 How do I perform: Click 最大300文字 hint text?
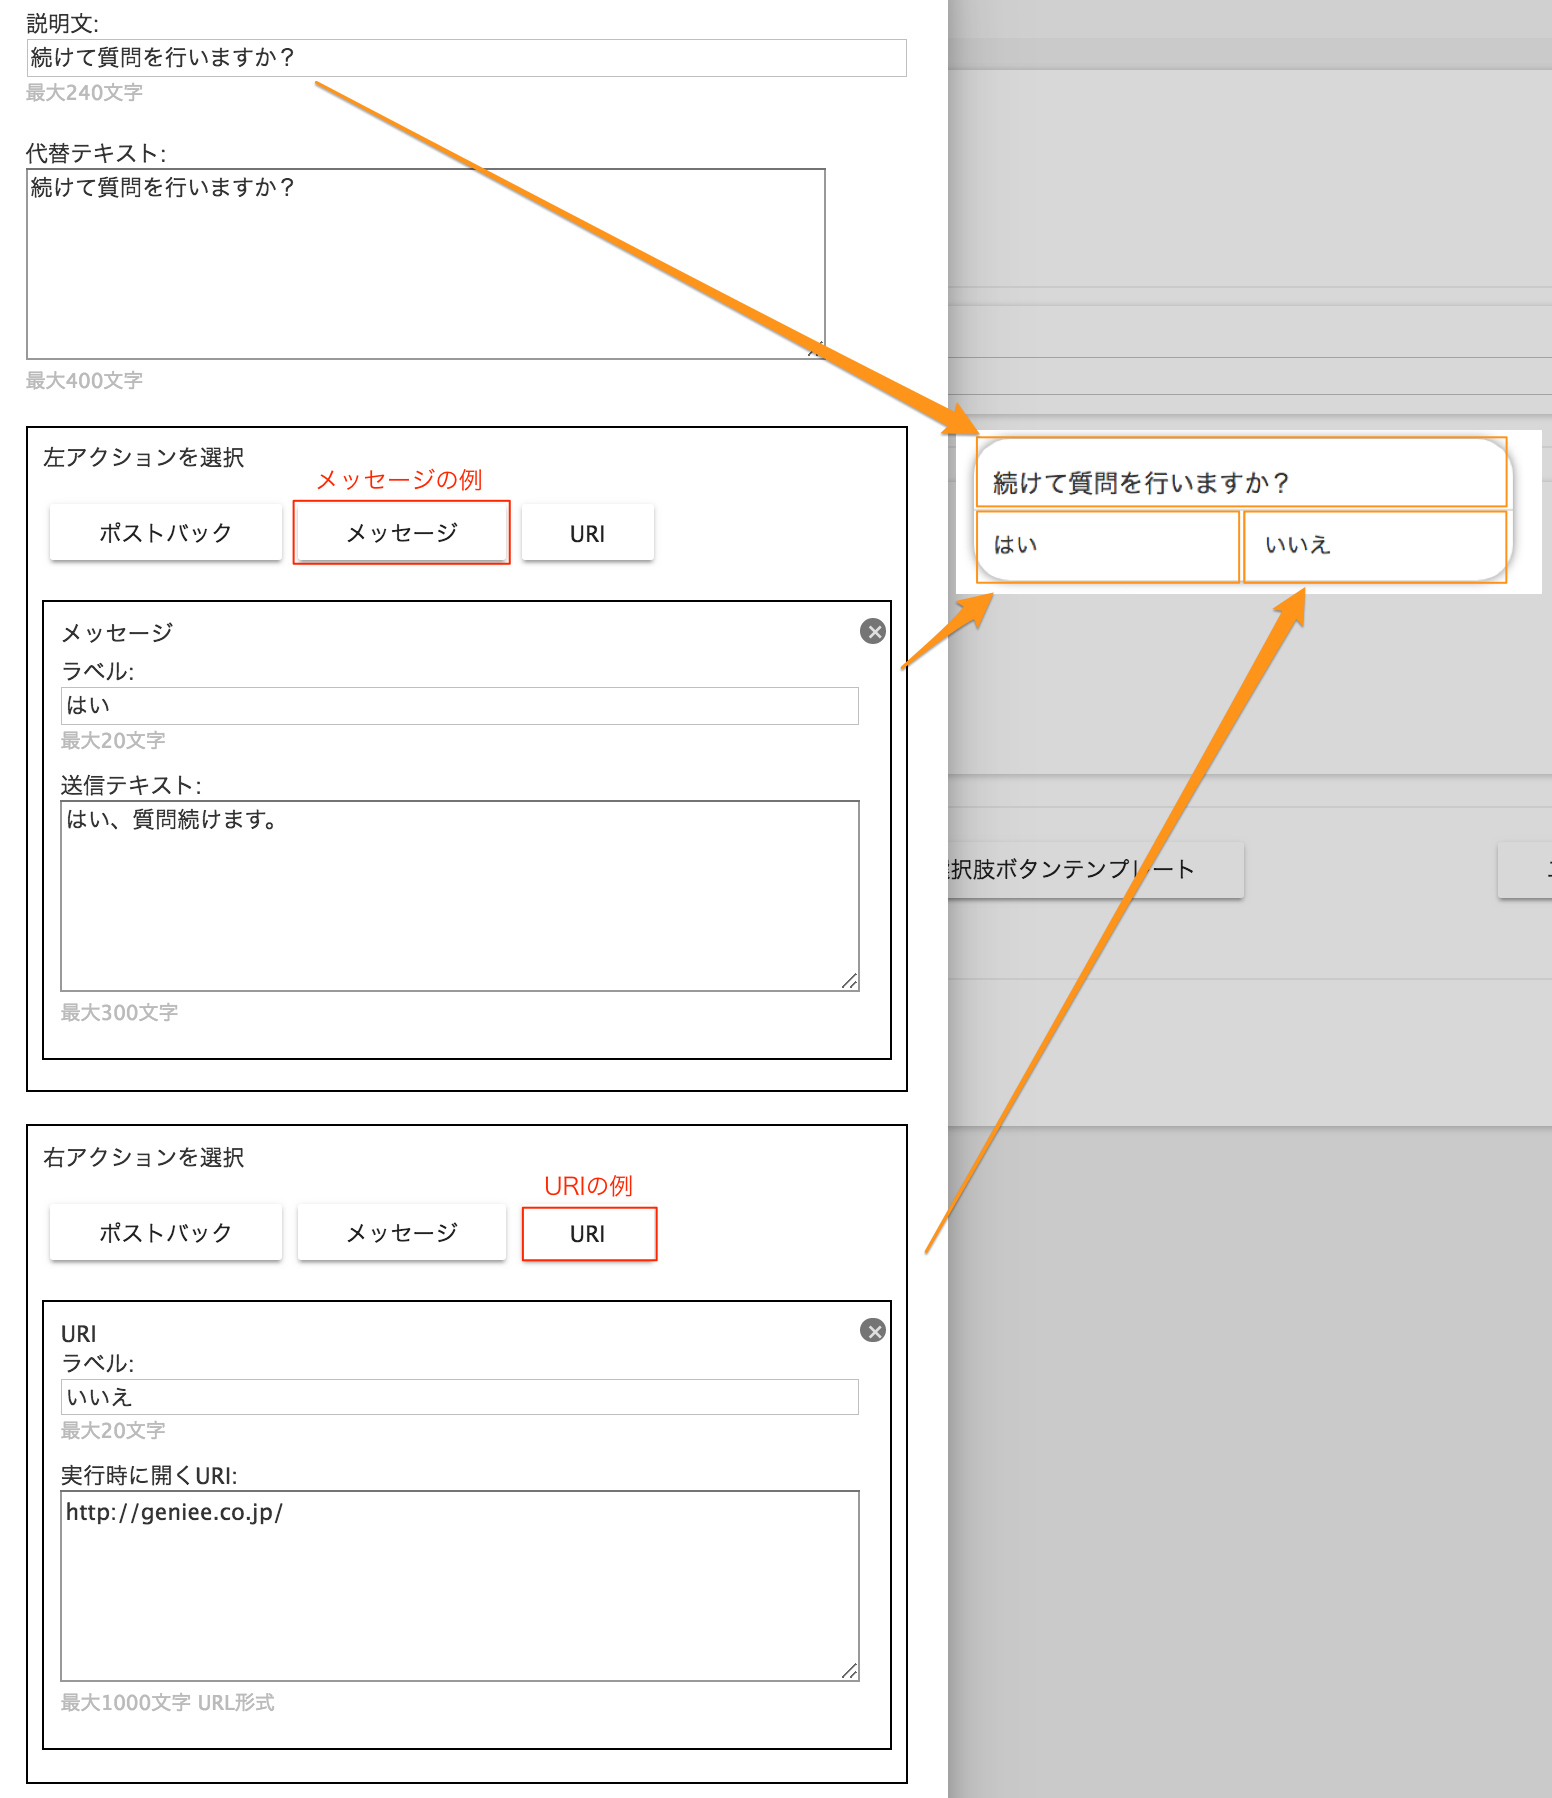pyautogui.click(x=119, y=1013)
